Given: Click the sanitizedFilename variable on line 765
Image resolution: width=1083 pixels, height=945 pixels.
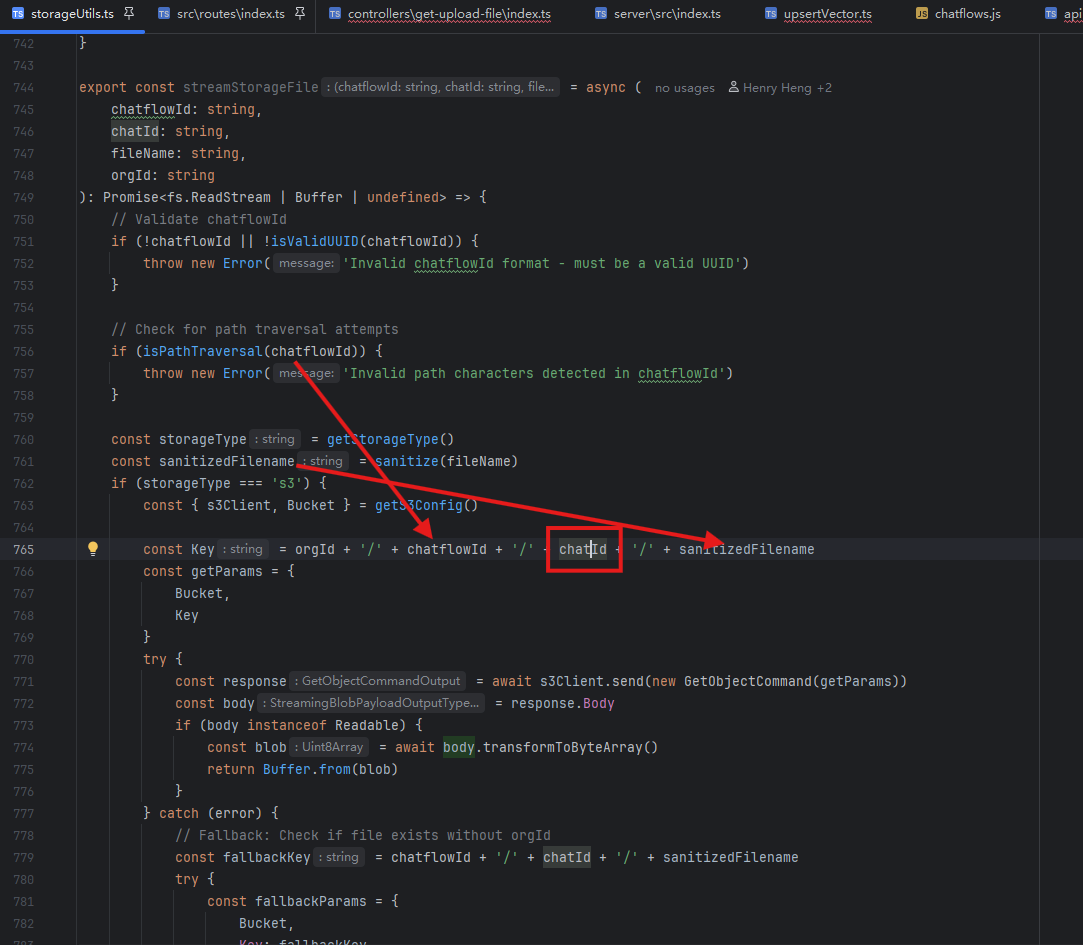Looking at the screenshot, I should [746, 549].
